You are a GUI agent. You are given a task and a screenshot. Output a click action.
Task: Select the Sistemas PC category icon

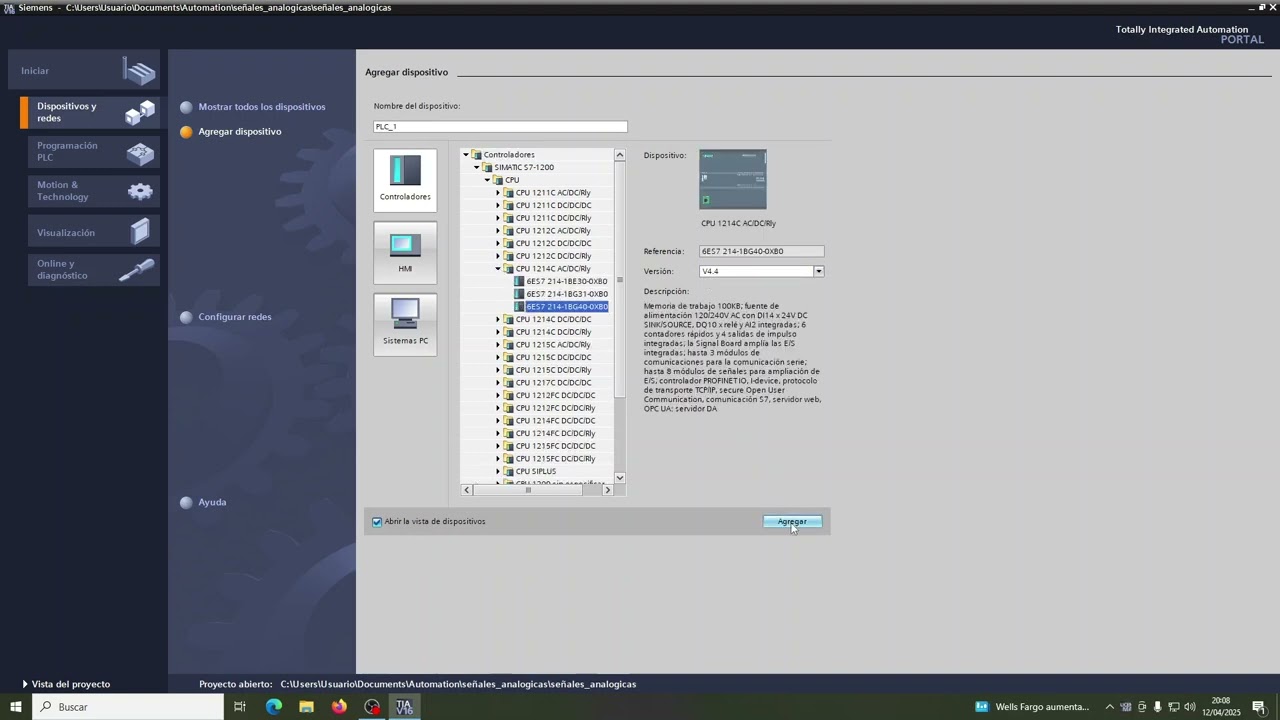point(405,324)
